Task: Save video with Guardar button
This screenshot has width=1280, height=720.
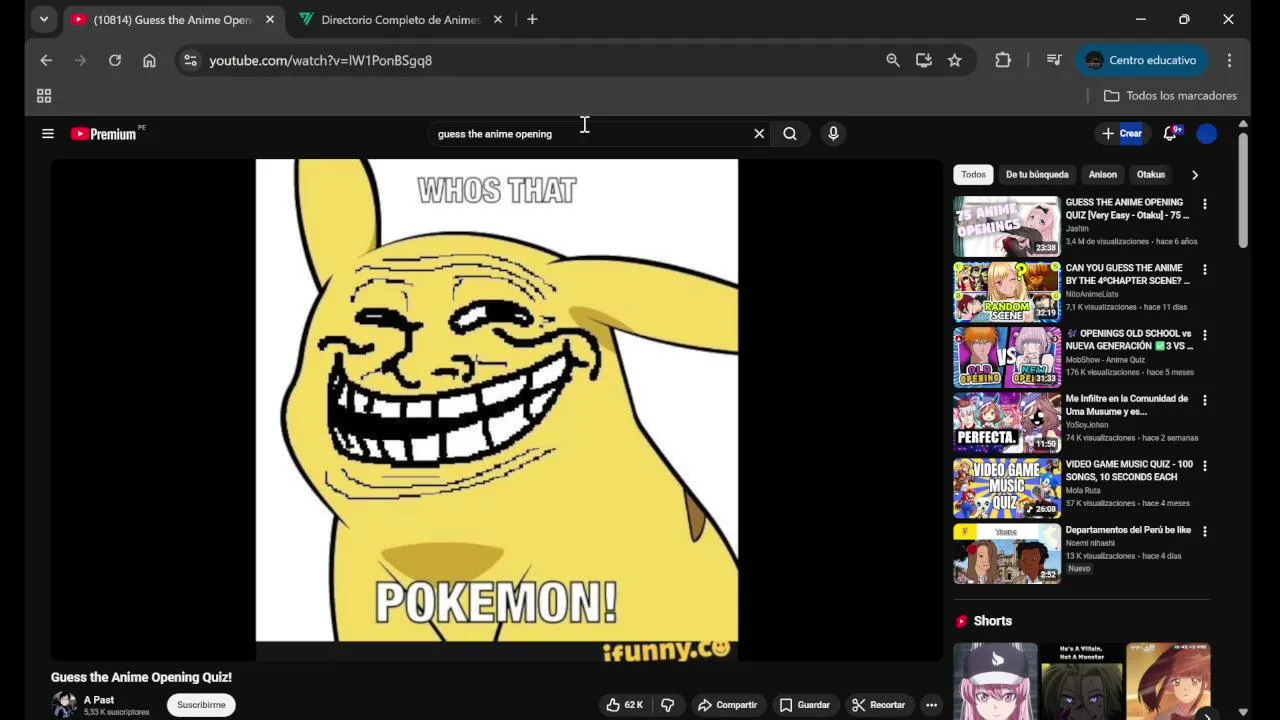Action: tap(804, 705)
